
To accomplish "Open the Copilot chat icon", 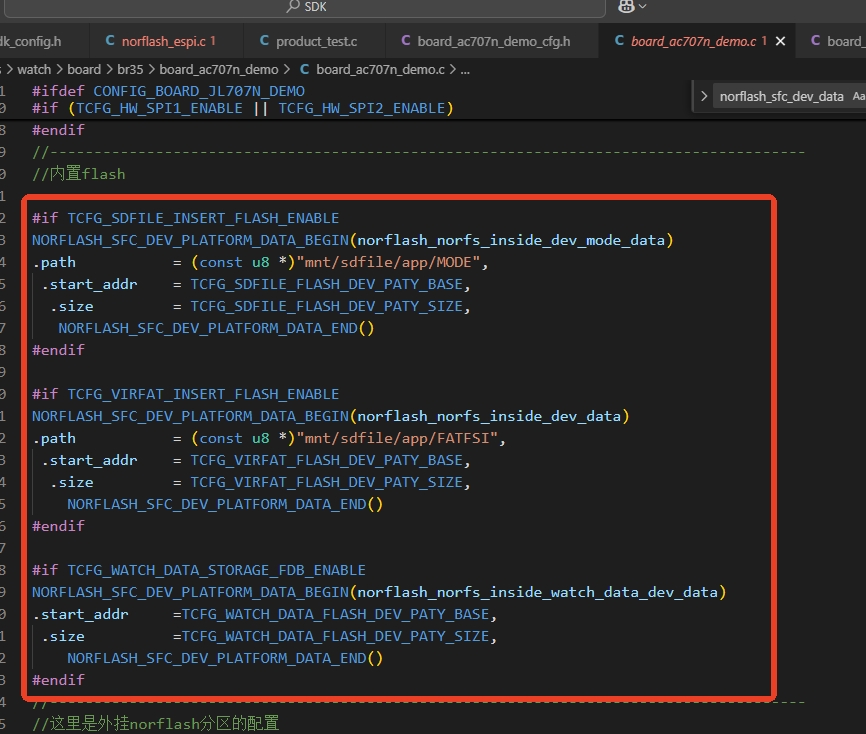I will click(626, 6).
